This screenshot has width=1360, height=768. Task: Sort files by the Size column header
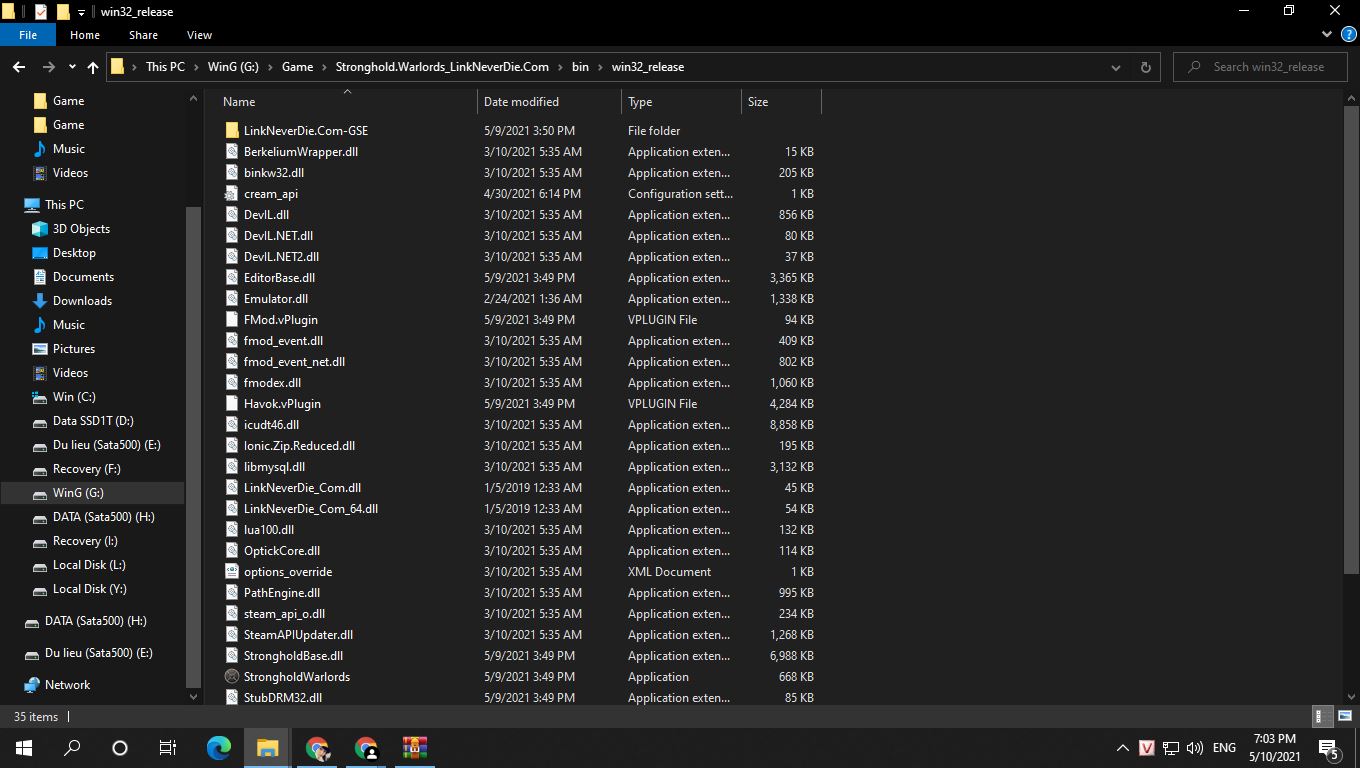(758, 101)
